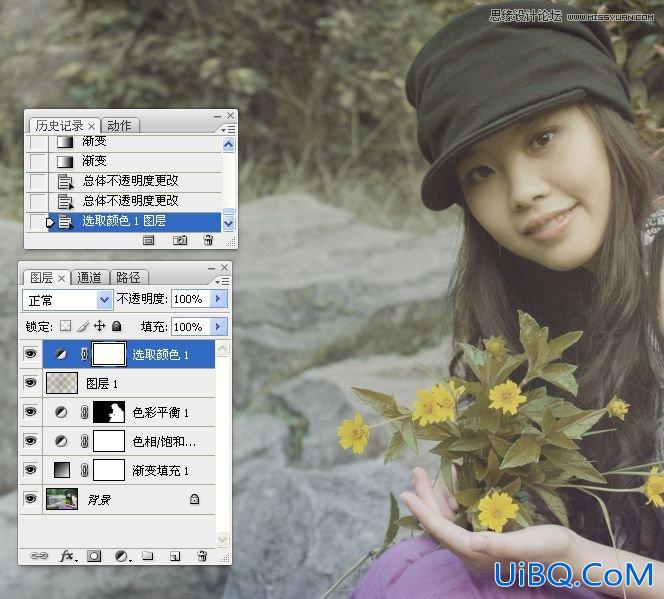Toggle visibility of 色彩平衡 1 layer
Screen dimensions: 664x599
(30, 411)
